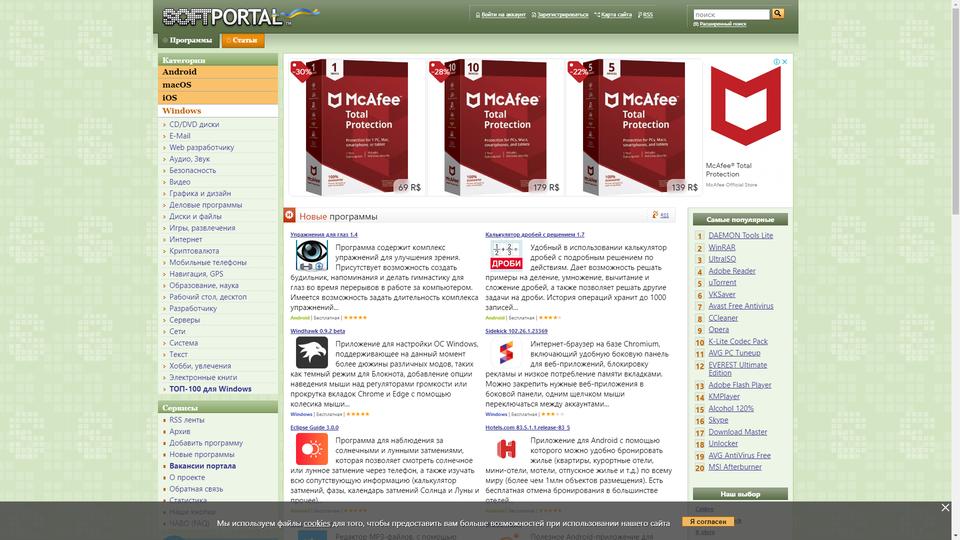Open CD/DVD диски subcategory
This screenshot has width=960, height=540.
[x=194, y=124]
